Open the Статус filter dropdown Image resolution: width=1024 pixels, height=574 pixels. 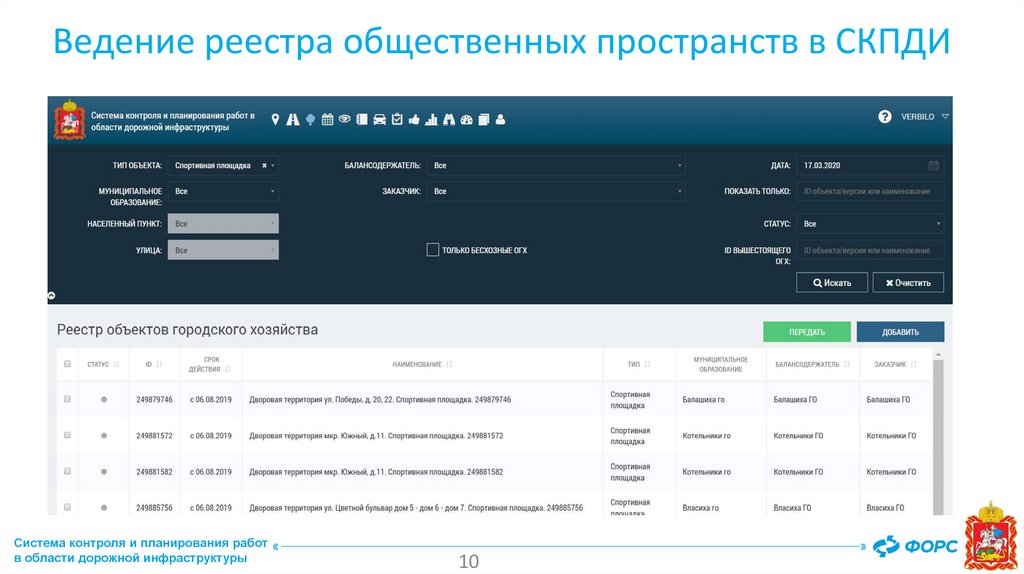click(x=871, y=224)
